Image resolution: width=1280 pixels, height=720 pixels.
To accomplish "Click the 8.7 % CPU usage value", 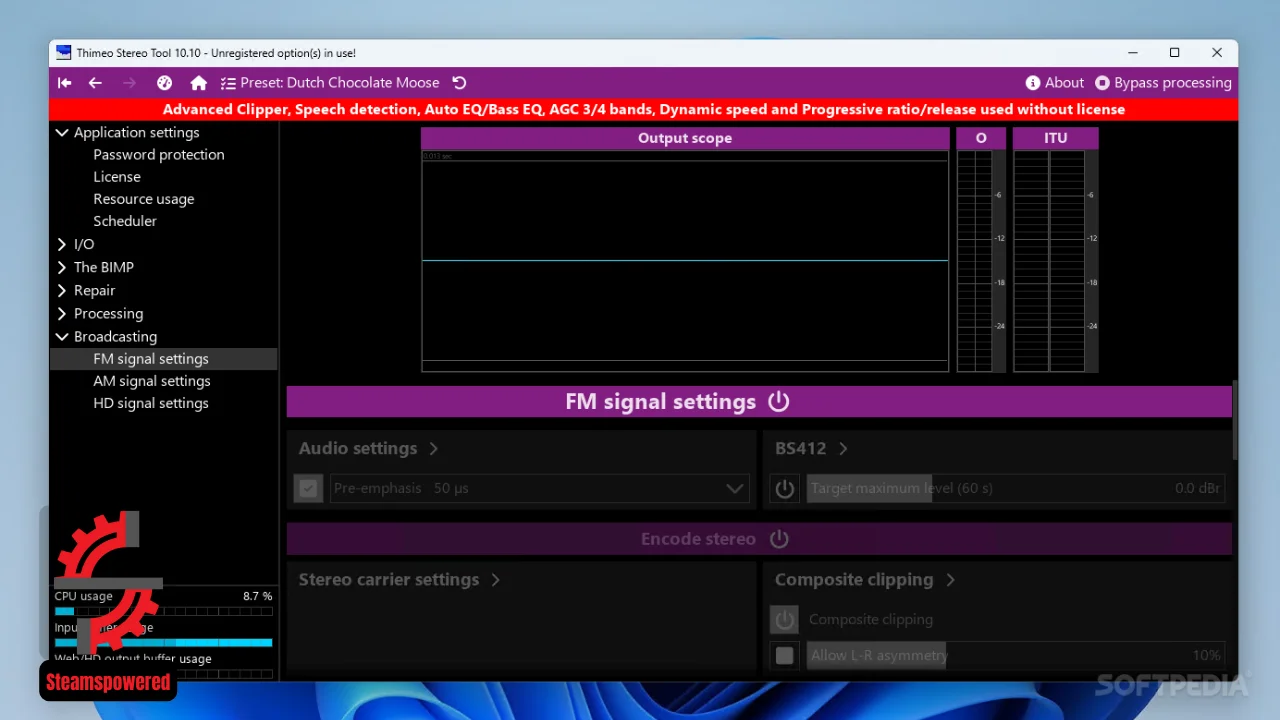I will (x=257, y=596).
